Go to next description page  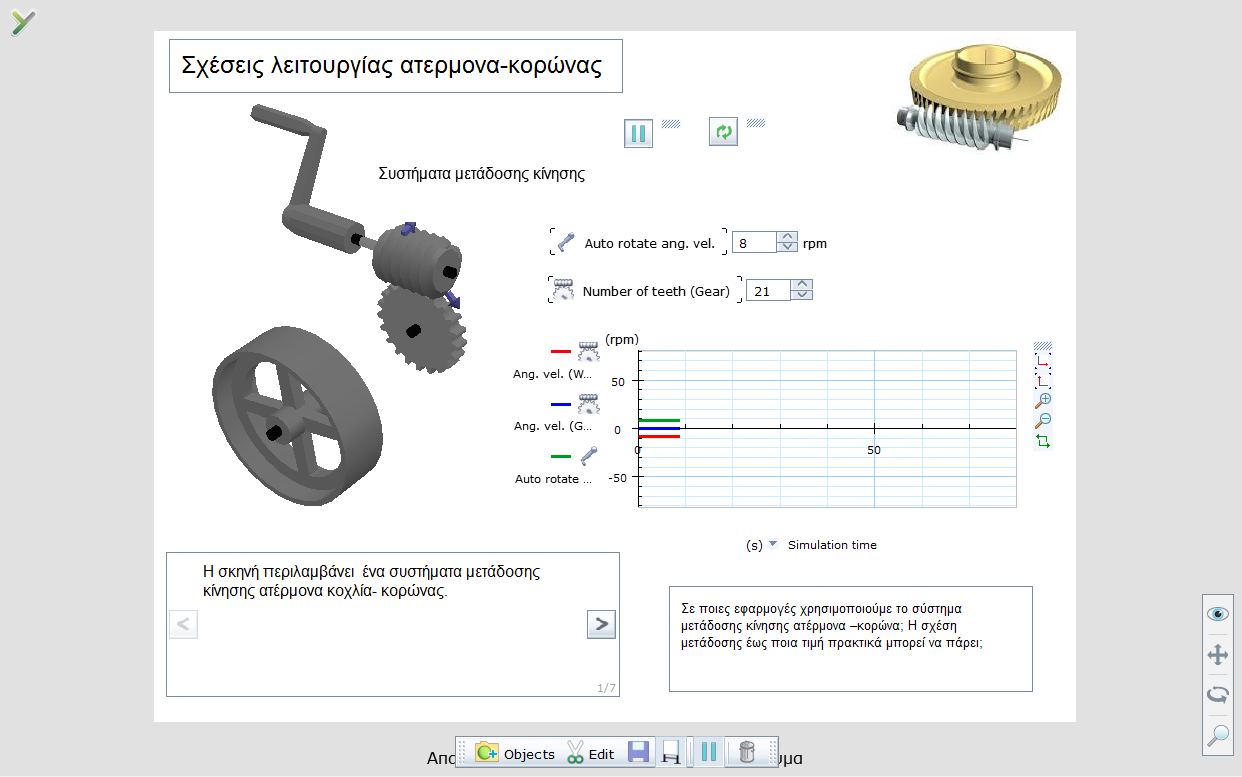(x=600, y=624)
